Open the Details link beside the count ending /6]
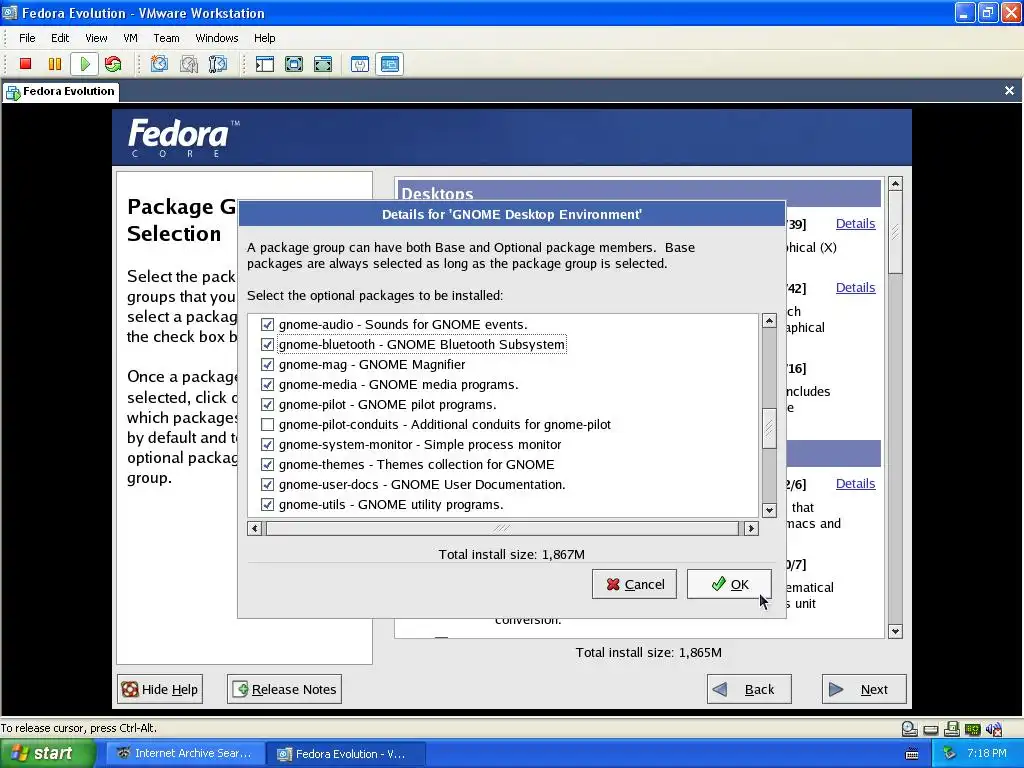Image resolution: width=1024 pixels, height=768 pixels. [x=856, y=483]
